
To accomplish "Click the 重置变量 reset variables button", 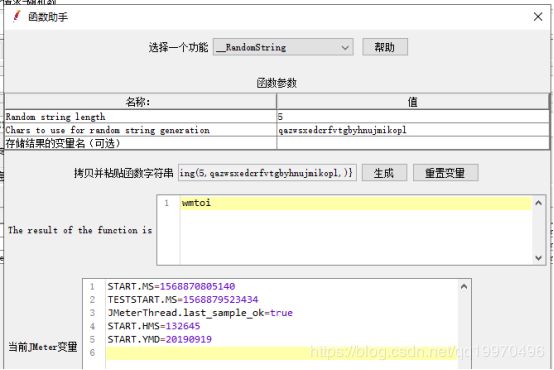I will 445,173.
